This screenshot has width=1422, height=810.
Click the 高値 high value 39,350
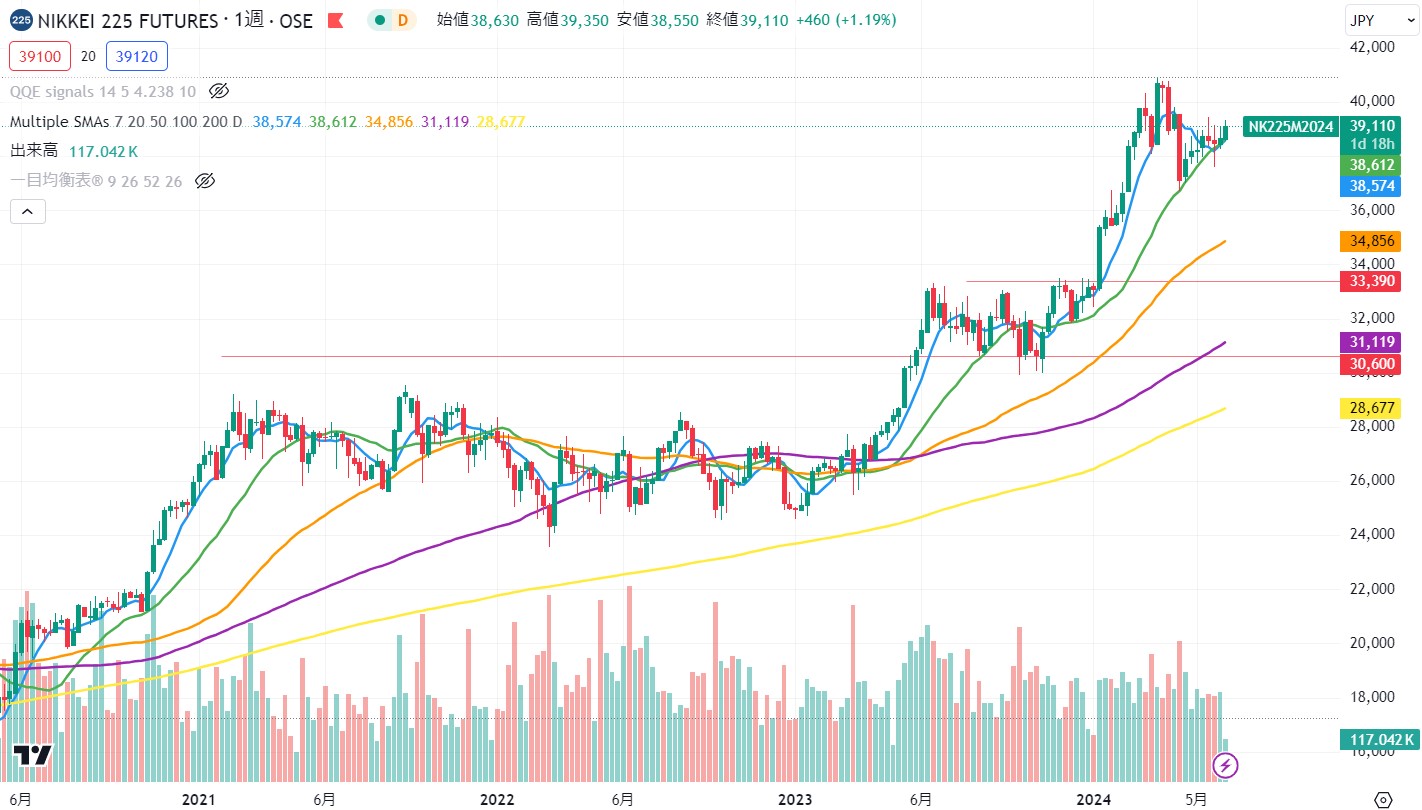(x=584, y=20)
